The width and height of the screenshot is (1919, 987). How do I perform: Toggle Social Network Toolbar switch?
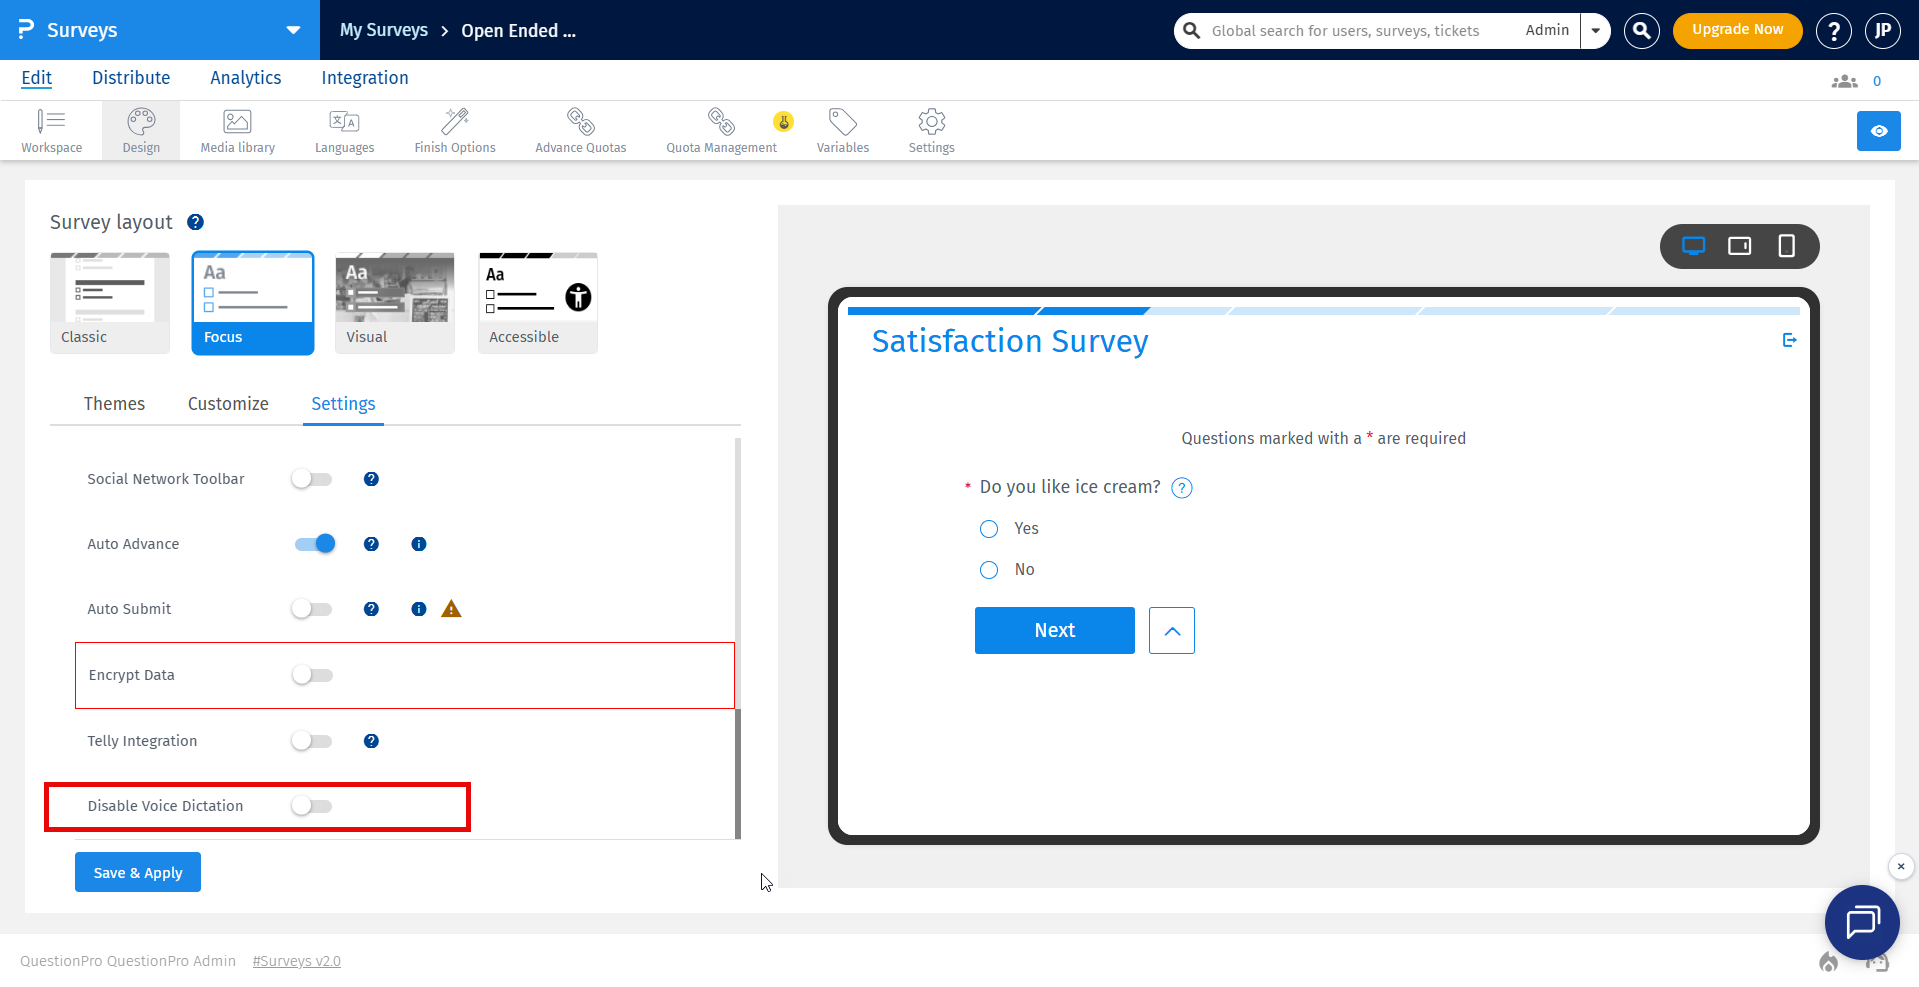312,479
